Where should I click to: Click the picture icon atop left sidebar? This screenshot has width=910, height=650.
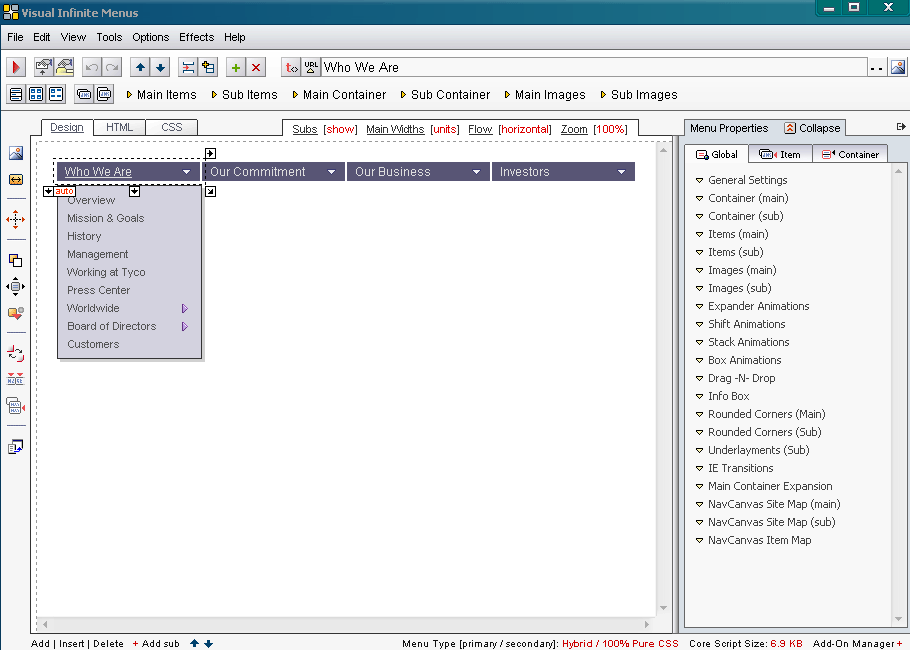pyautogui.click(x=16, y=153)
